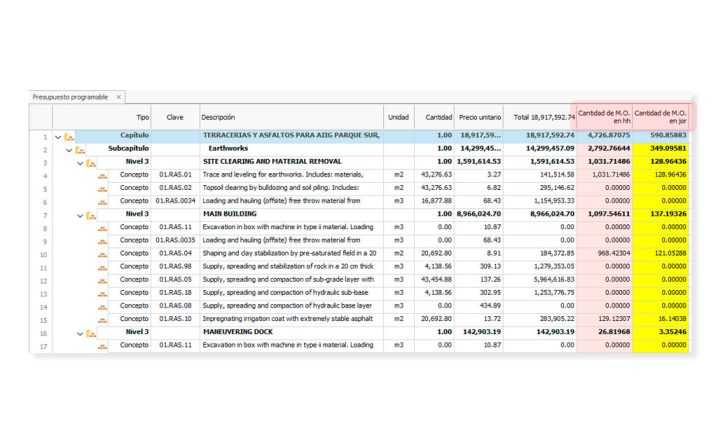Click quantity cell 16,877.88
The image size is (718, 426).
click(435, 201)
